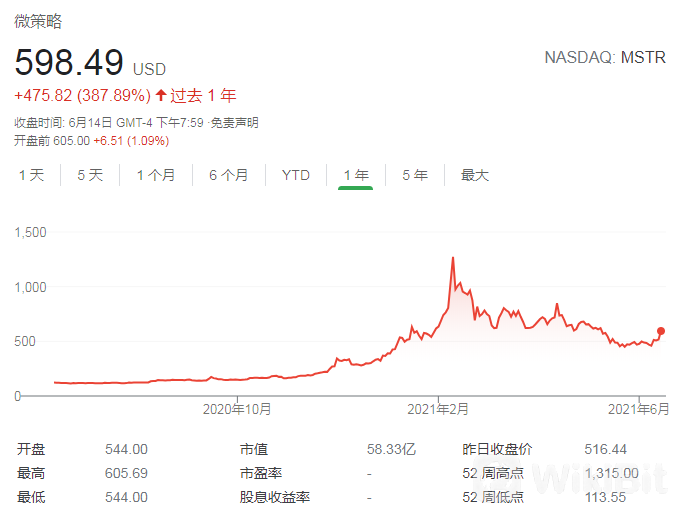Image resolution: width=683 pixels, height=521 pixels.
Task: Click the NASDAQ: MSTR ticker label
Action: 605,58
